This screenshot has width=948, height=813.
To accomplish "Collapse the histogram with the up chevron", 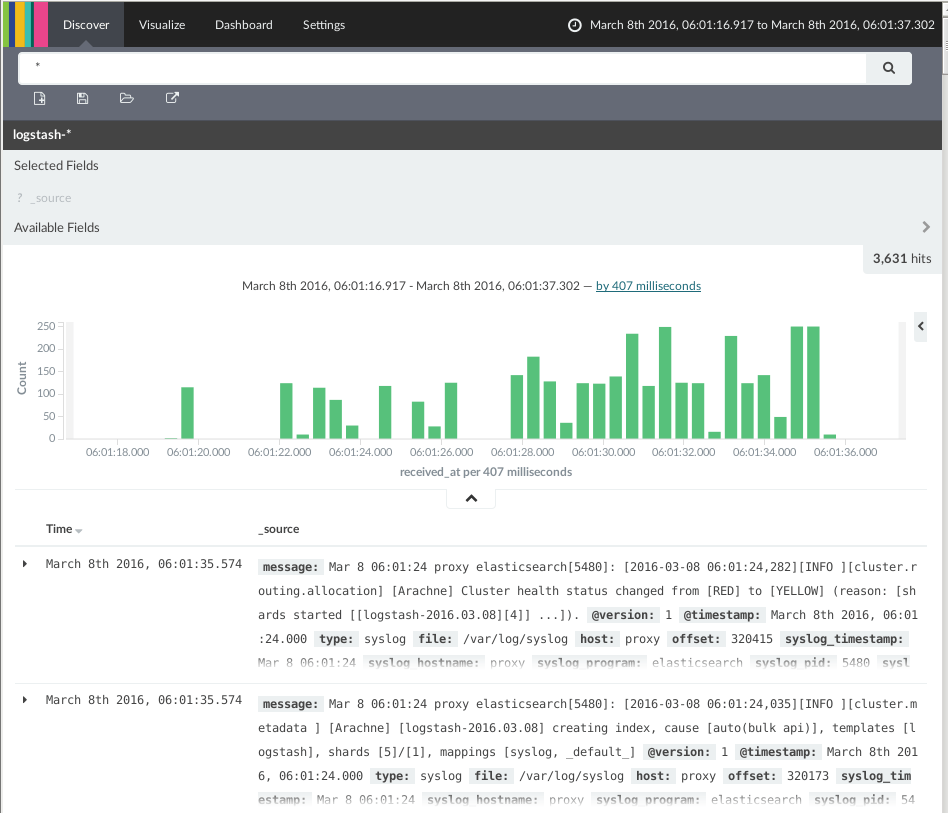I will (x=471, y=499).
